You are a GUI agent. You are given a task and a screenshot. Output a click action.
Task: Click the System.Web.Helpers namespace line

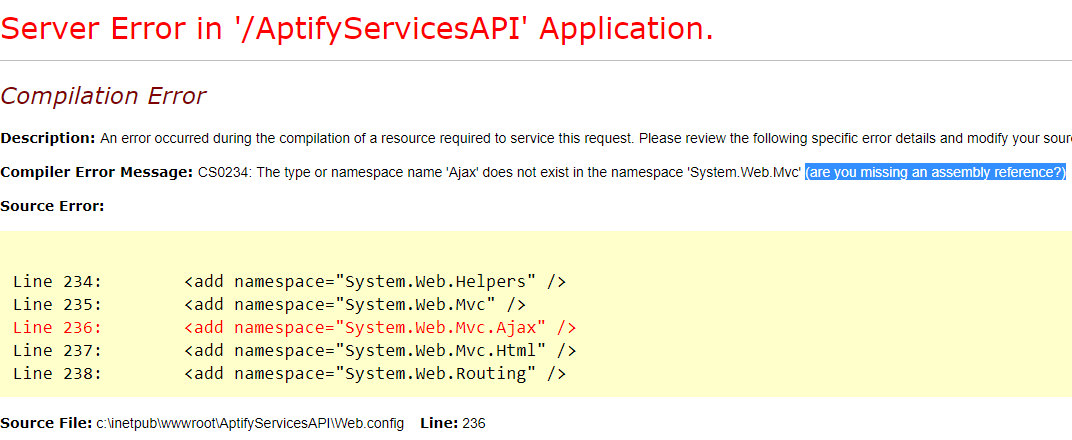point(375,282)
